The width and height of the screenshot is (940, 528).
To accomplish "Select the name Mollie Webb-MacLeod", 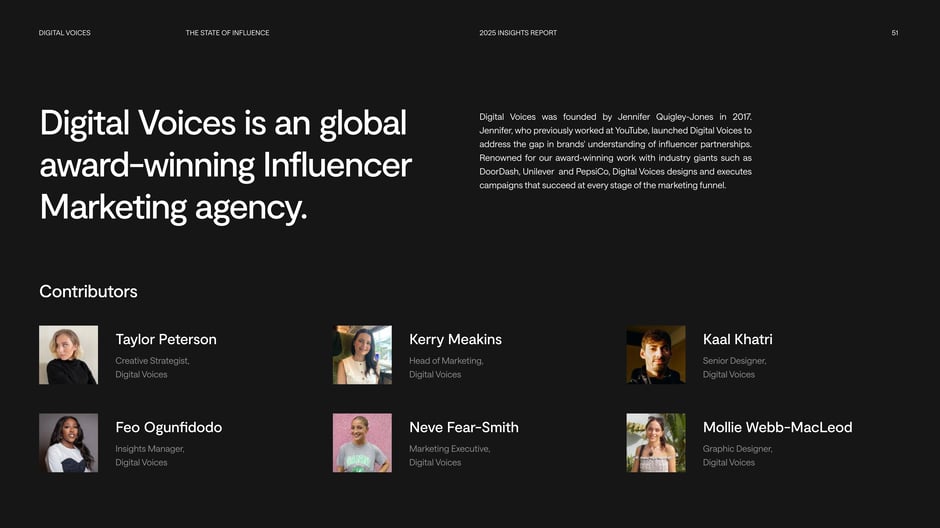I will point(778,427).
